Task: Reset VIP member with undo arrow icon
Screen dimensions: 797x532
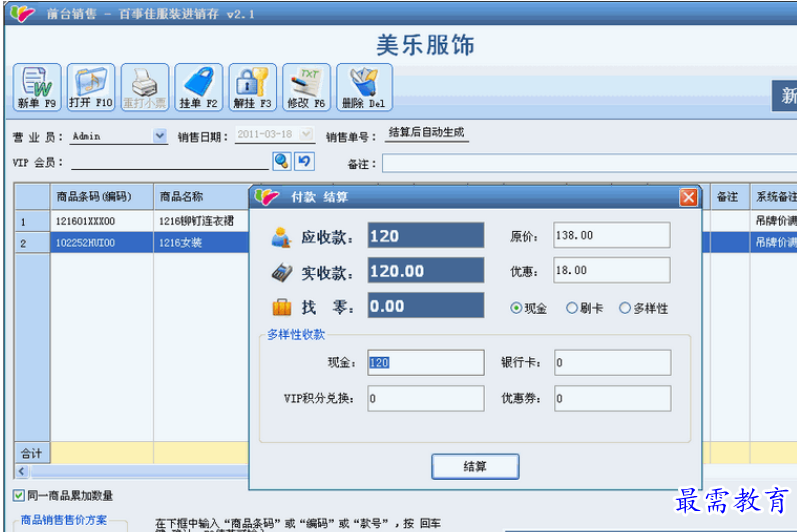Action: point(304,162)
